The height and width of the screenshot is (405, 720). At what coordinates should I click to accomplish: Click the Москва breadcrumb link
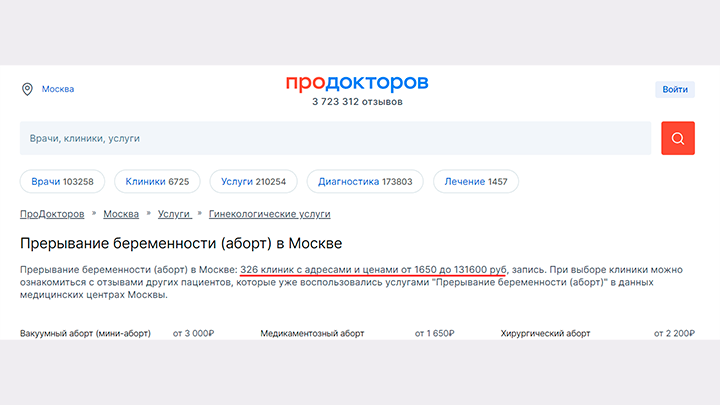(121, 214)
